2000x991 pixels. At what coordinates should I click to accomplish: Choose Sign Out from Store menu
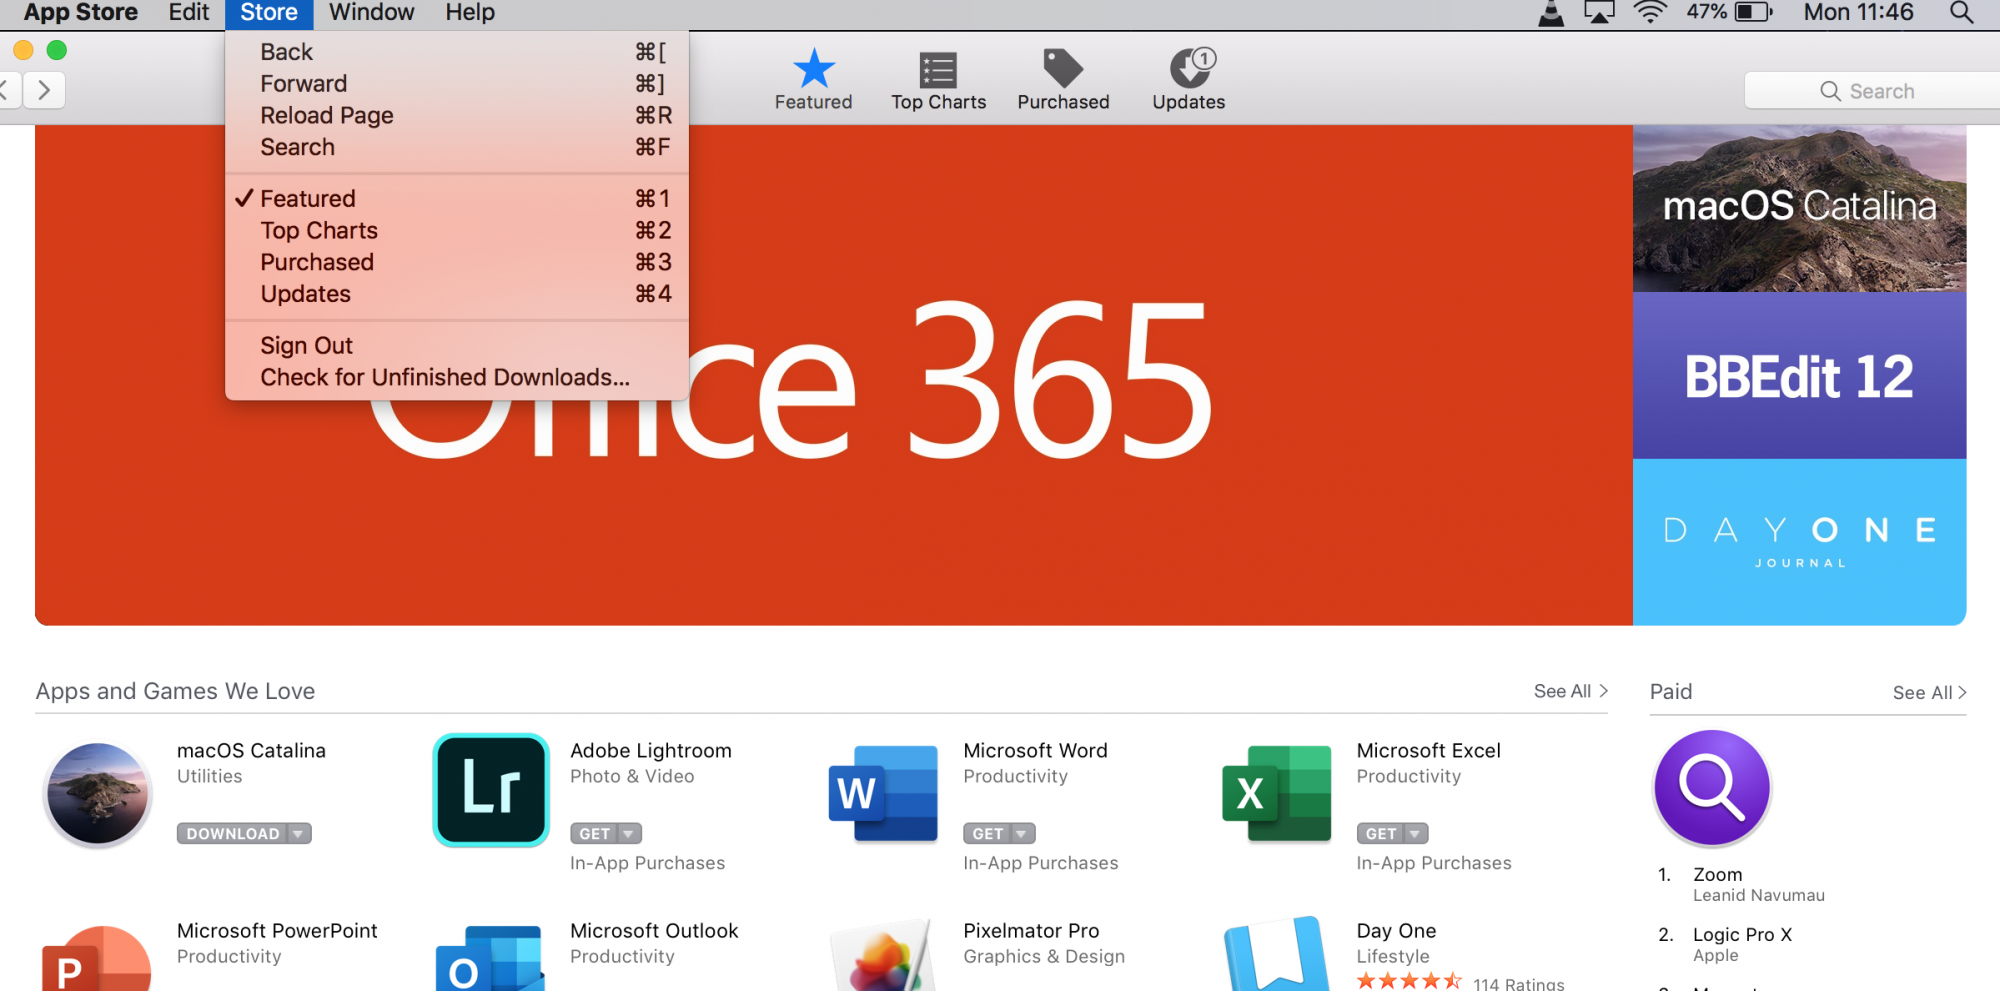457,346
